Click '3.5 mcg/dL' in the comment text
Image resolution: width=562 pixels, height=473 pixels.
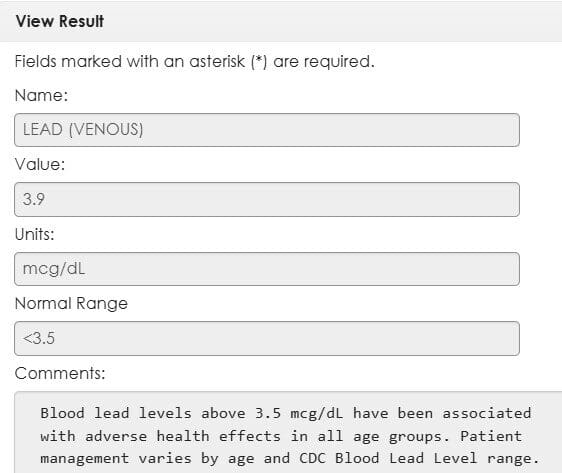[299, 413]
